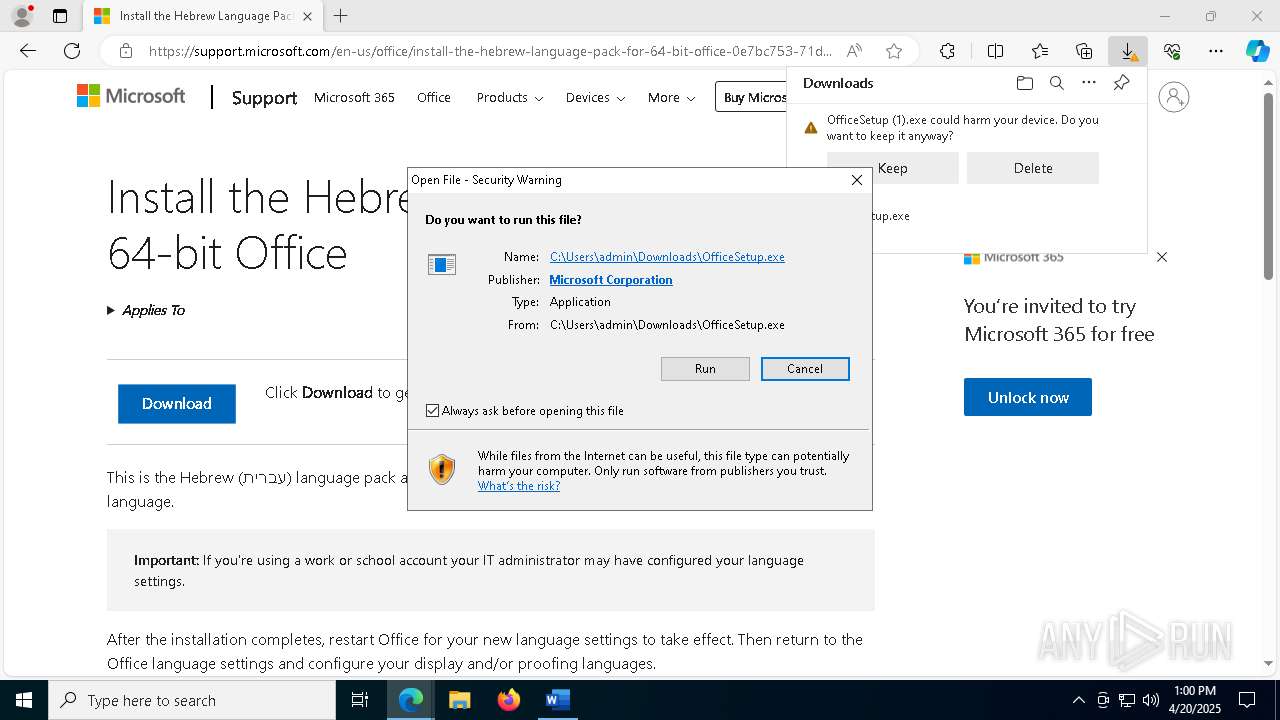The width and height of the screenshot is (1280, 720).
Task: Open Browser essentials heart icon
Action: (1172, 51)
